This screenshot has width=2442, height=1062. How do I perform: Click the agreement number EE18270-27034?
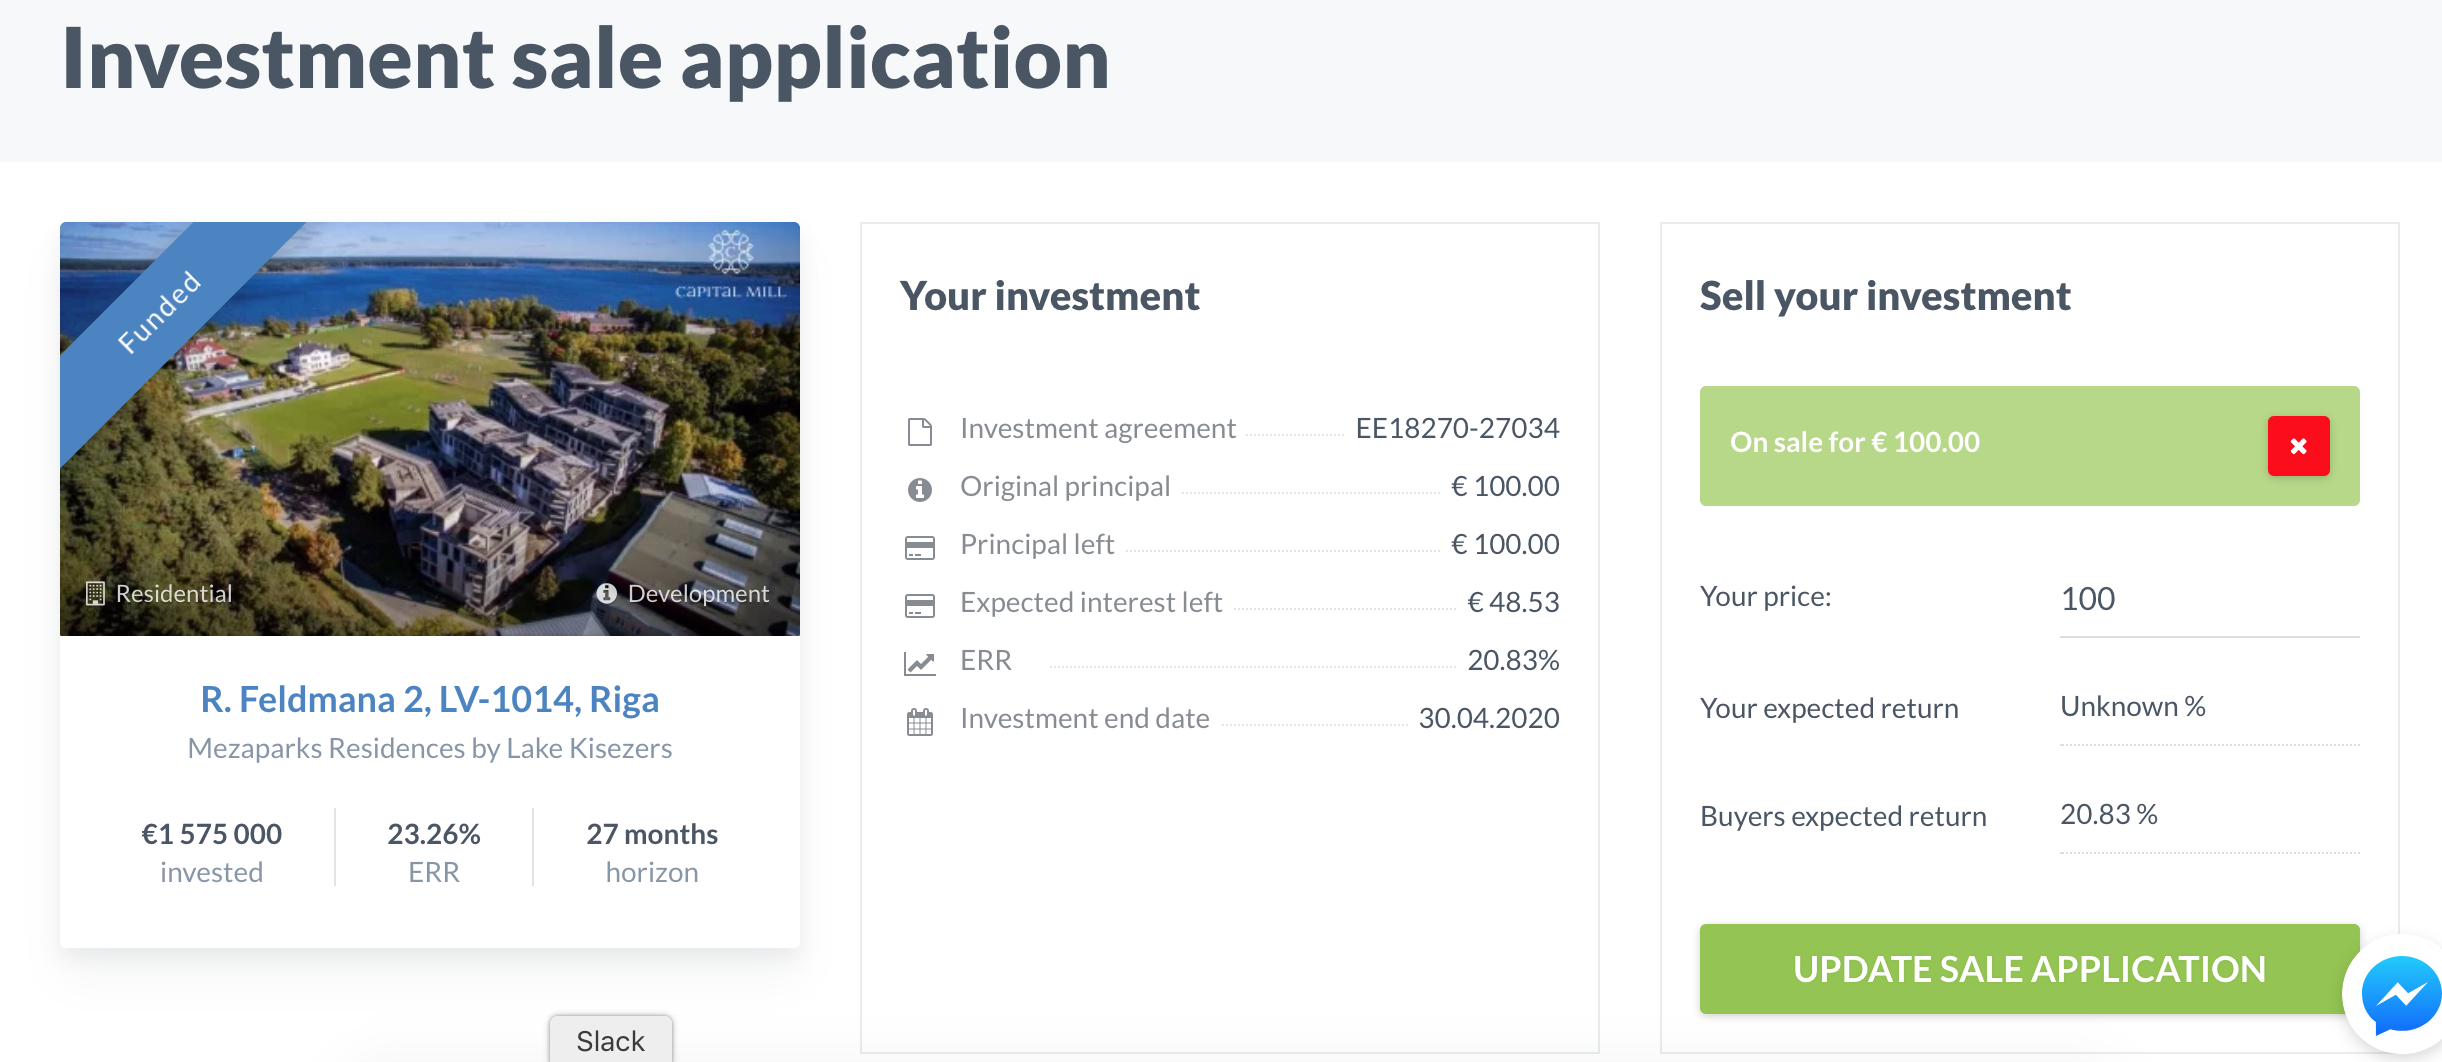(1457, 428)
